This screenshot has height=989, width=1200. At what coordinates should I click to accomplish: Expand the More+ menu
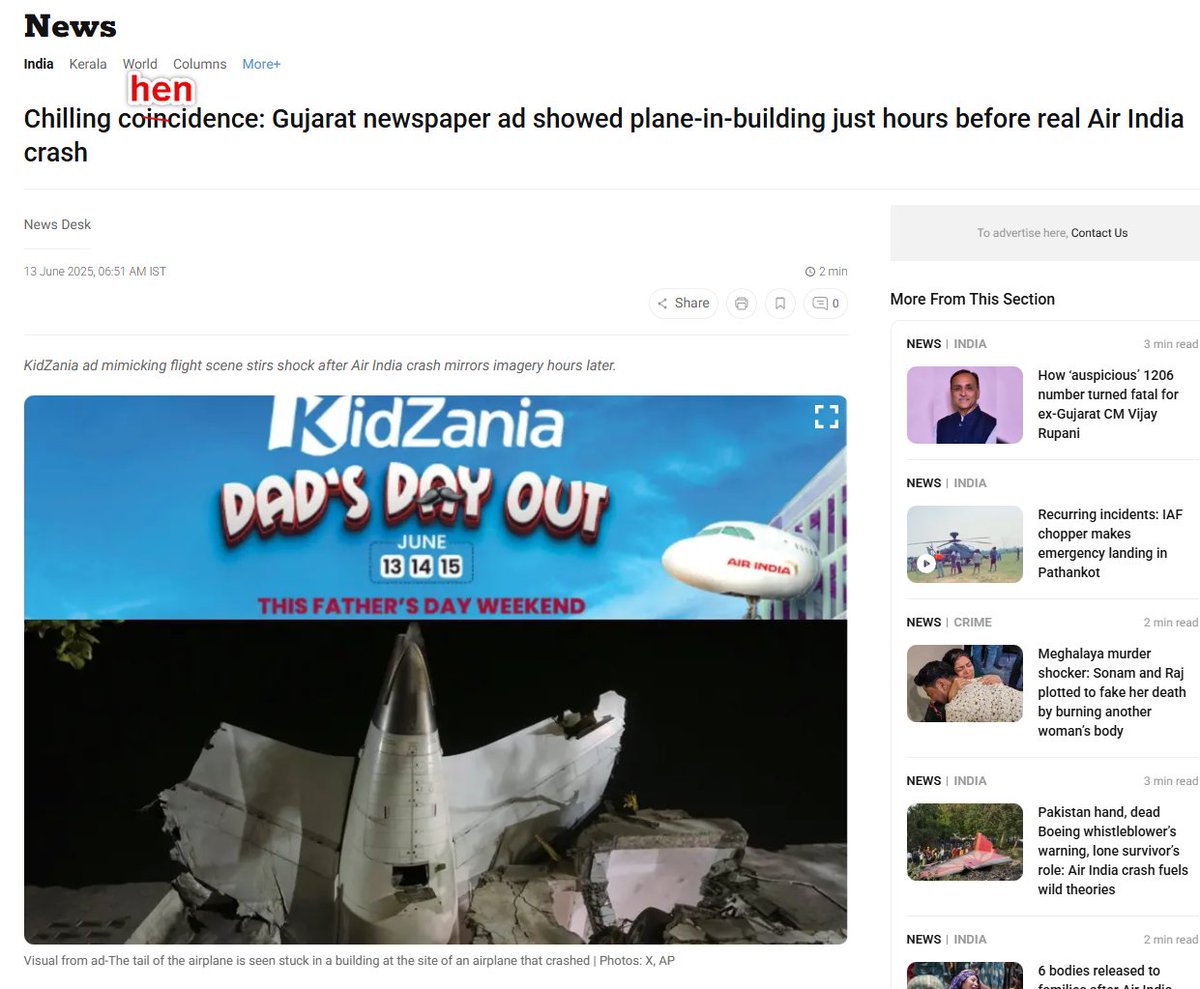pos(261,64)
